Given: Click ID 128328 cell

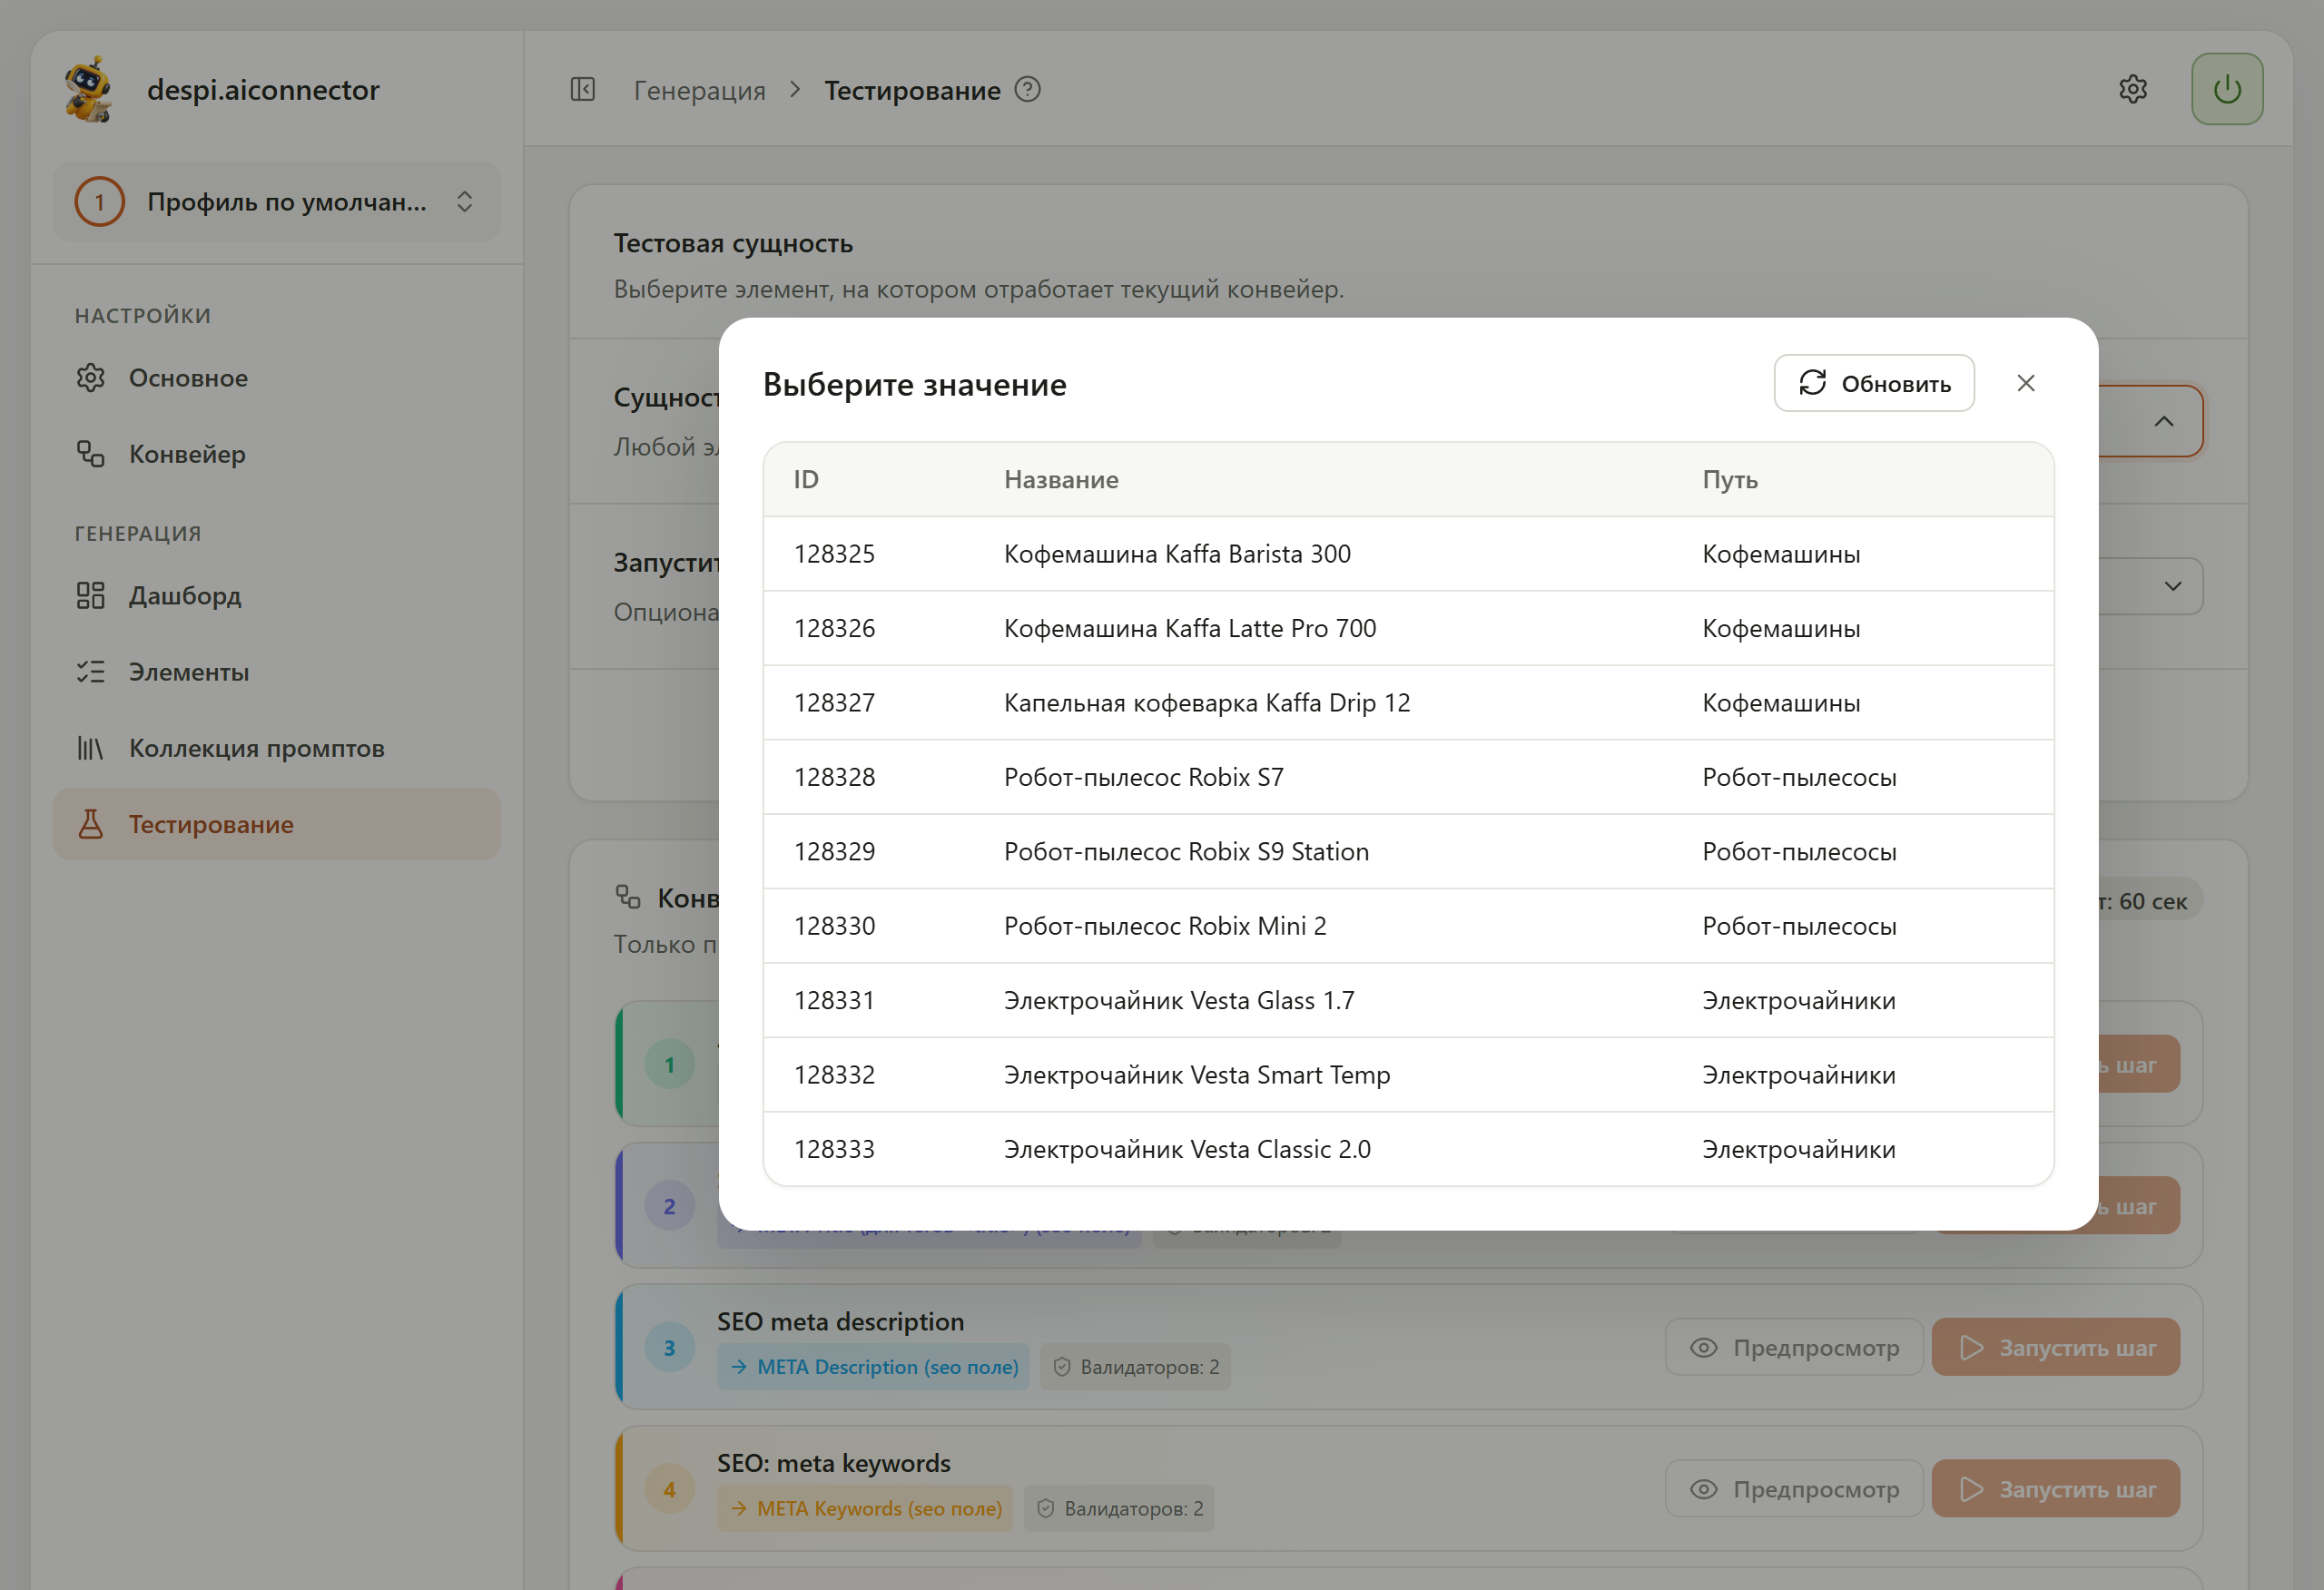Looking at the screenshot, I should [834, 777].
